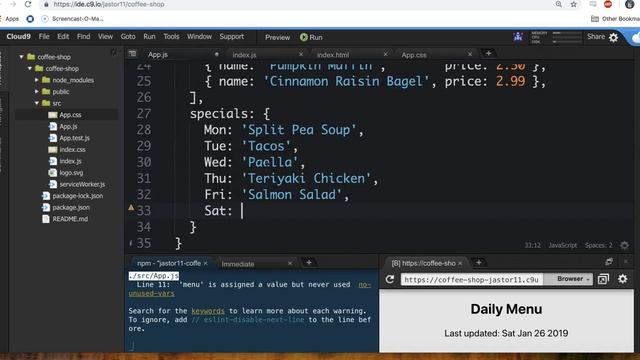The height and width of the screenshot is (360, 640).
Task: Collapse the root coffee-shop folder
Action: coord(21,57)
